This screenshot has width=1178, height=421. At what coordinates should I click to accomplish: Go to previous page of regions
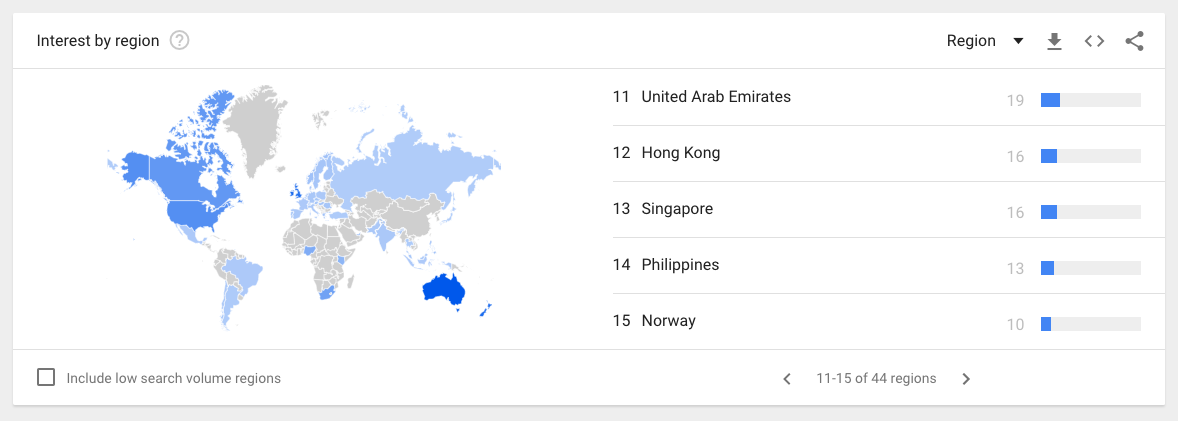(x=787, y=379)
